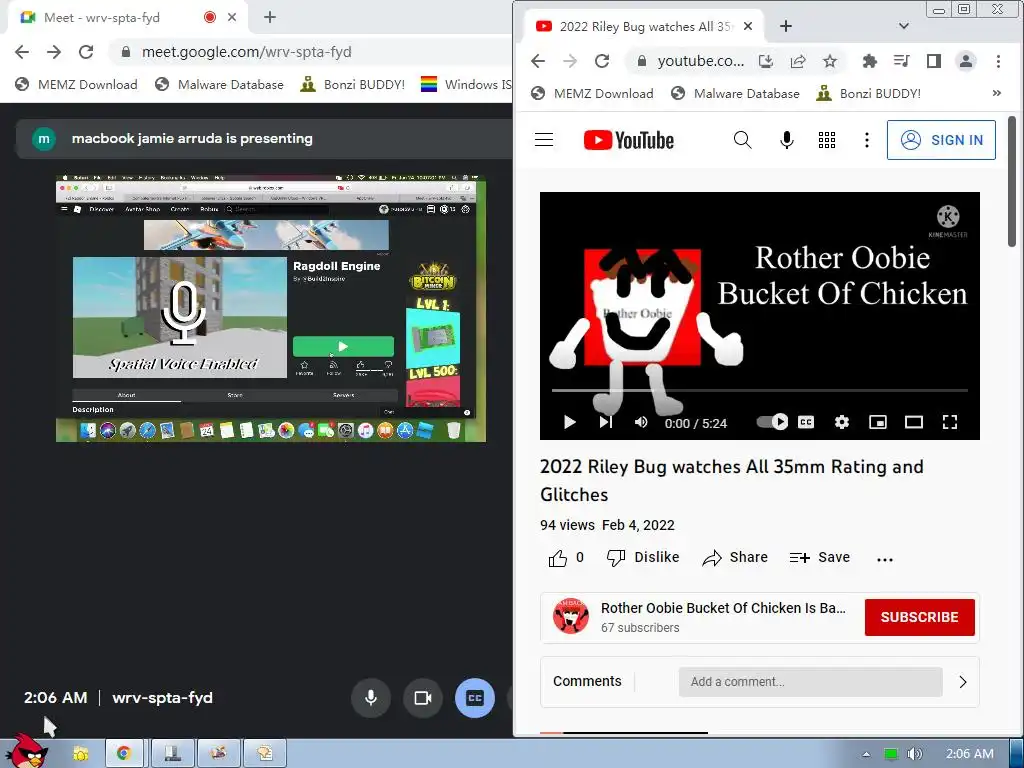Viewport: 1024px width, 768px height.
Task: Switch to the YouTube Riley Bug tab
Action: pyautogui.click(x=645, y=26)
